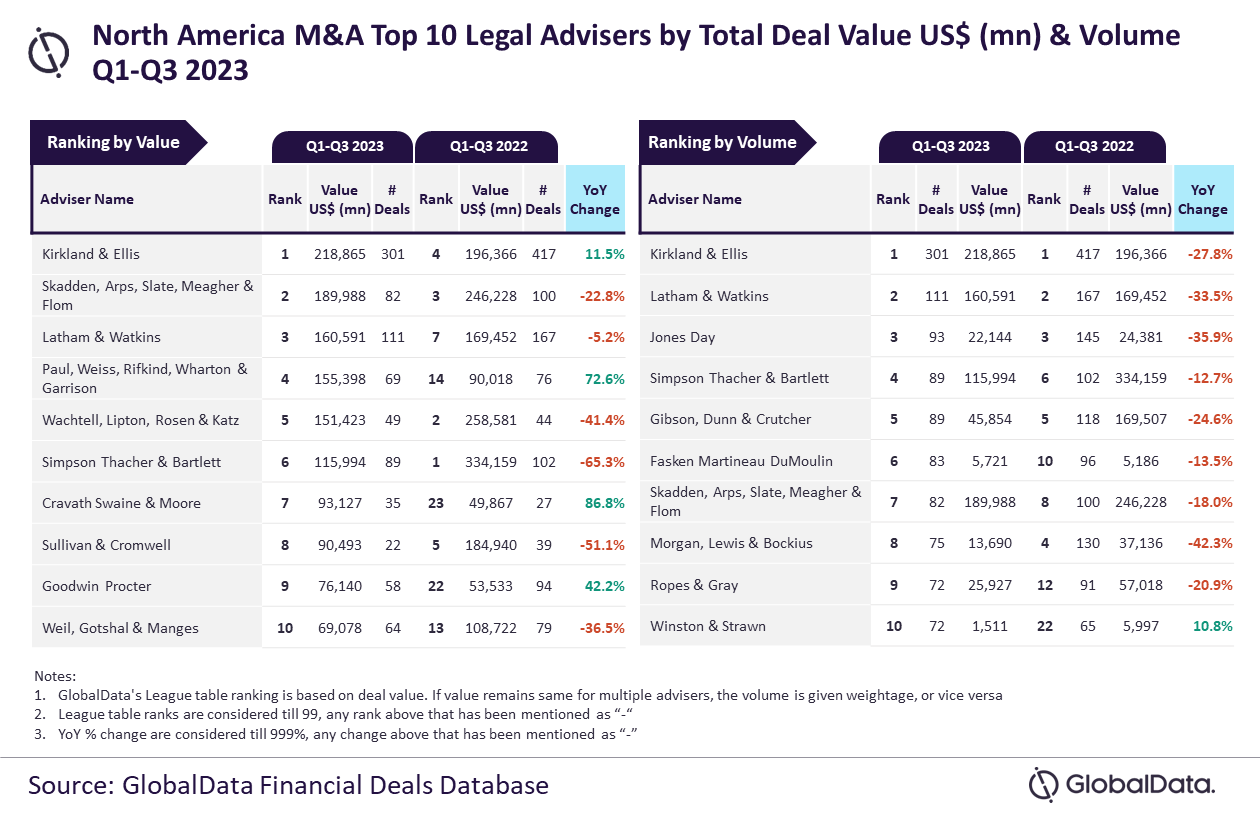Click the Winston & Strawn 10.8% change value
Viewport: 1260px width, 816px height.
coord(1211,626)
